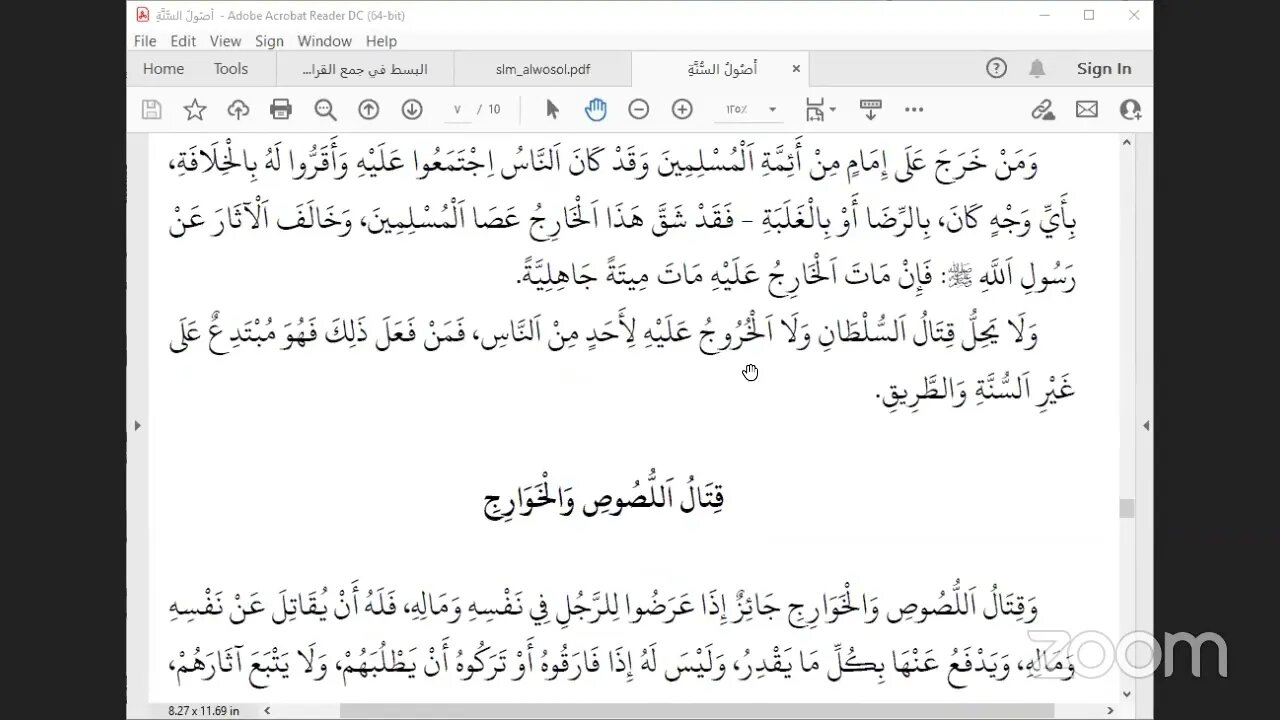Zoom in with plus icon
Screen dimensions: 1280x720
pos(682,110)
